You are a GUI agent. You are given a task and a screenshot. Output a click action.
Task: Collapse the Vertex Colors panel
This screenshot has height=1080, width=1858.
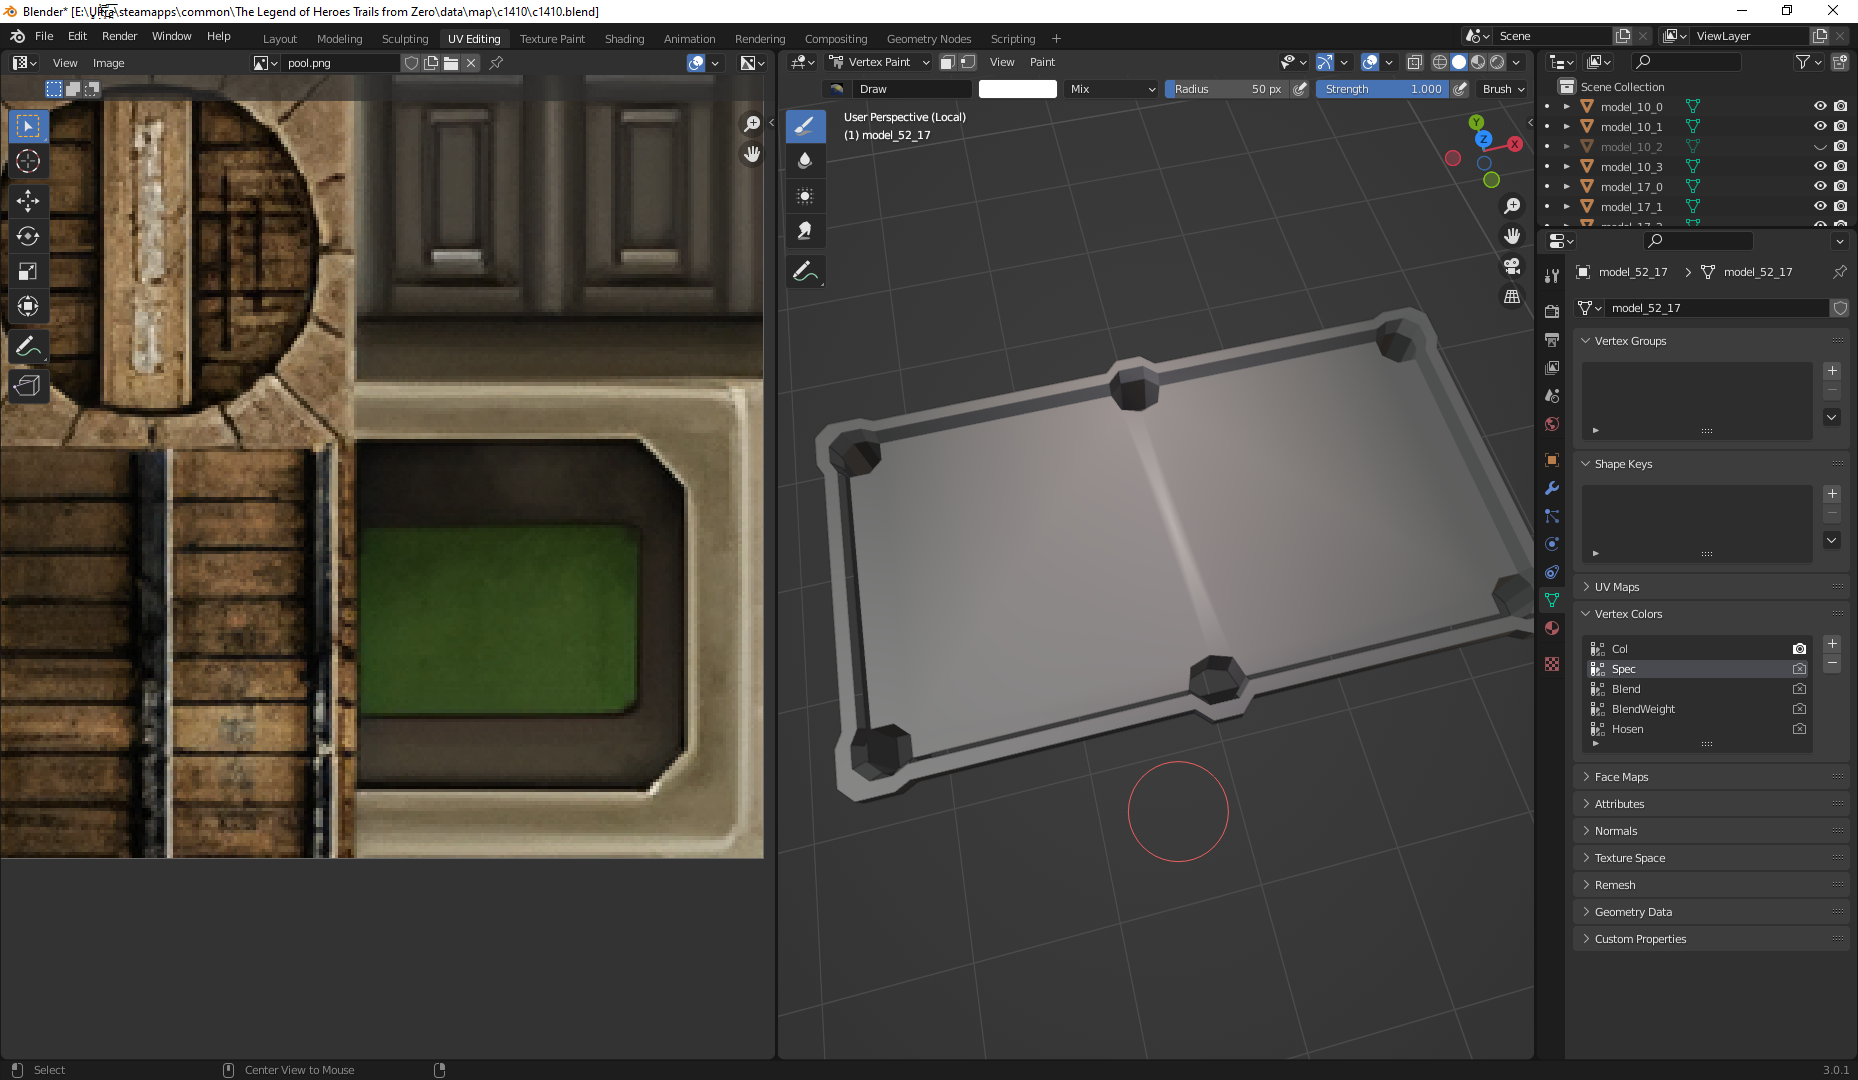1710,614
